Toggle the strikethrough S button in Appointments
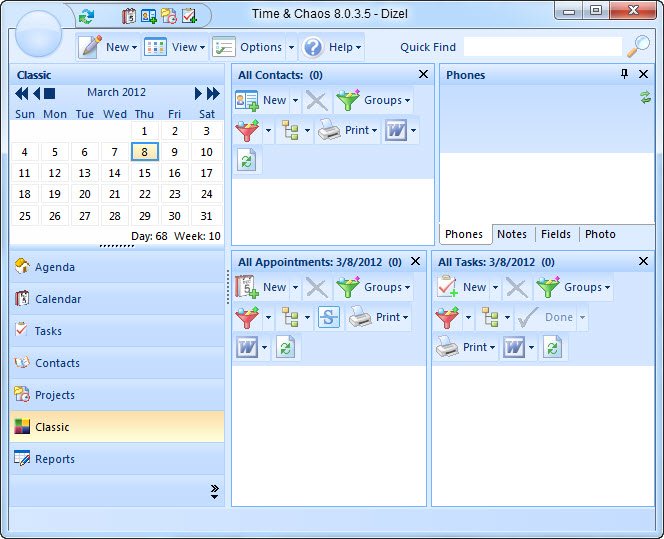 click(x=329, y=317)
